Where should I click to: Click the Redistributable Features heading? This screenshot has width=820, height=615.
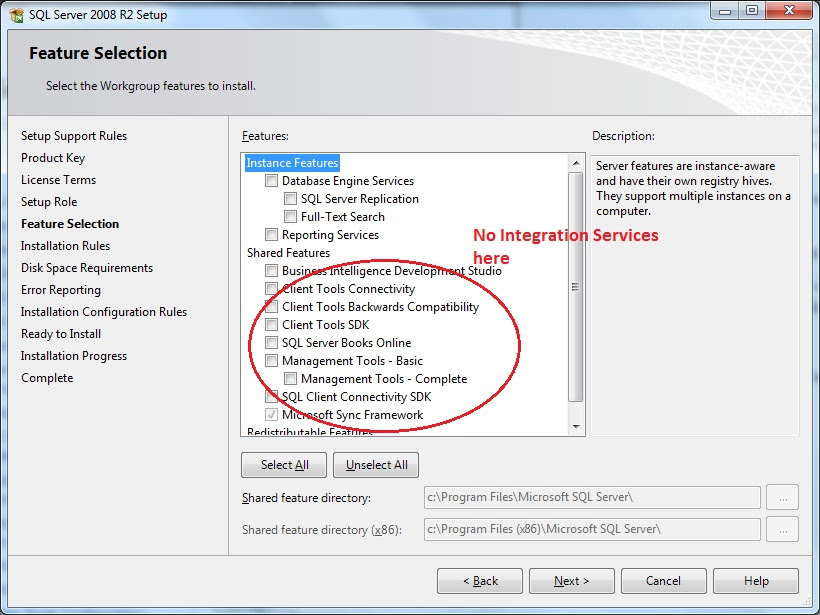coord(309,432)
